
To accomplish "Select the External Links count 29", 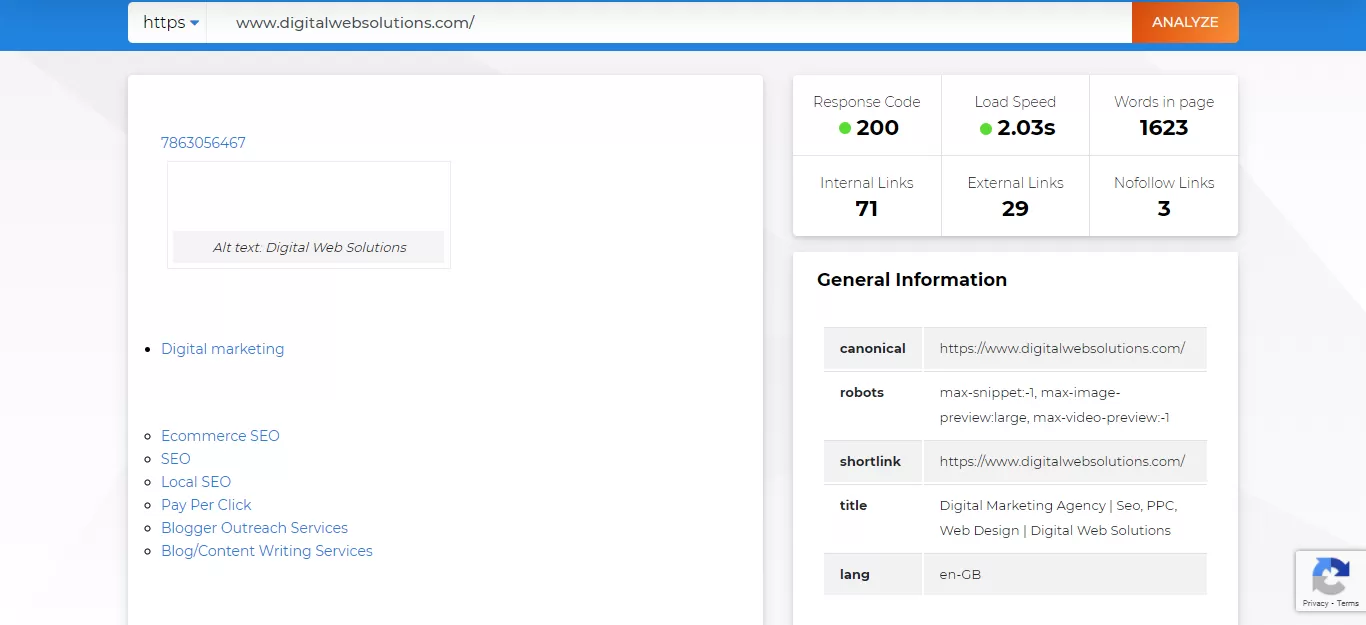I will (1015, 209).
